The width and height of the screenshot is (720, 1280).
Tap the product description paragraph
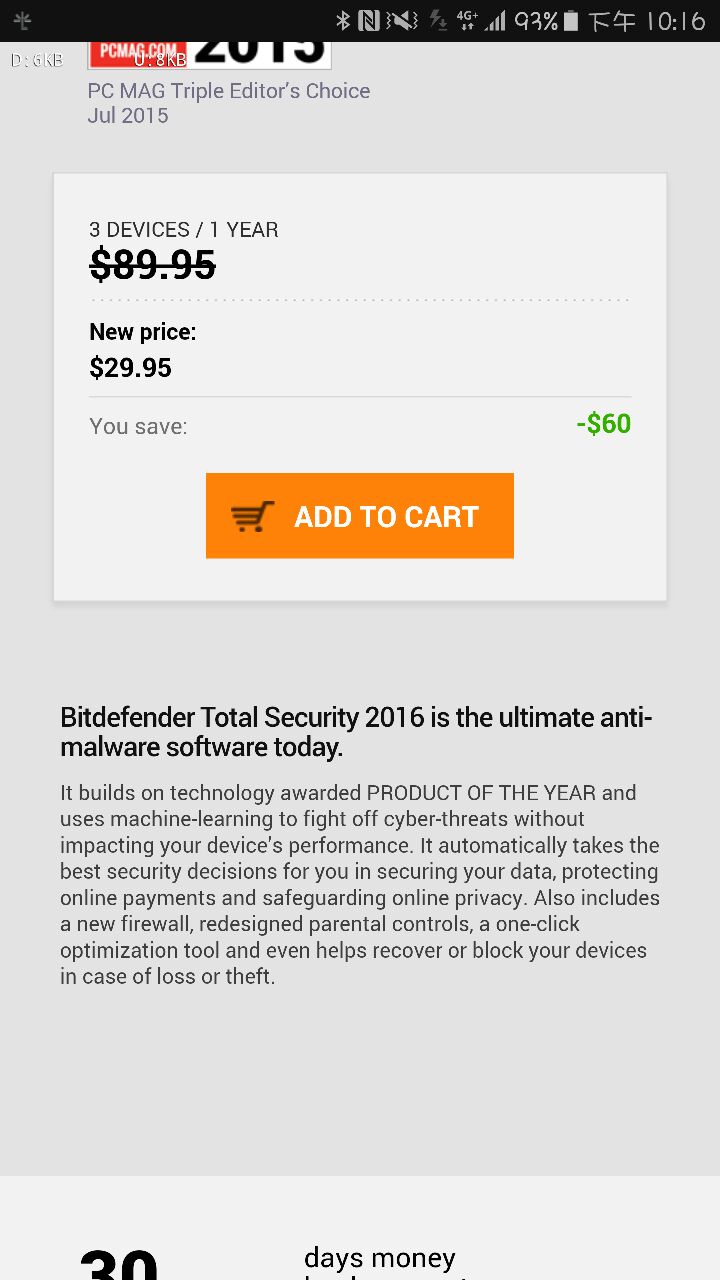tap(358, 884)
